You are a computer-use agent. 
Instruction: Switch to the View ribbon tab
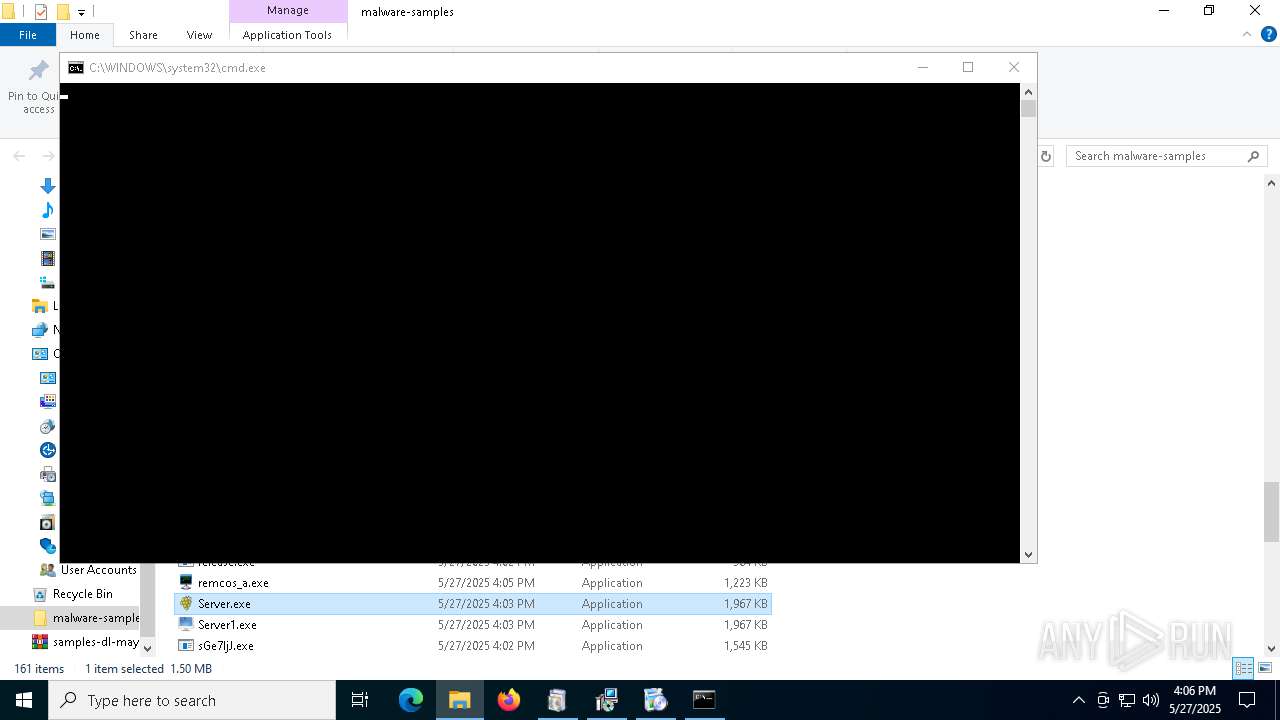(199, 35)
